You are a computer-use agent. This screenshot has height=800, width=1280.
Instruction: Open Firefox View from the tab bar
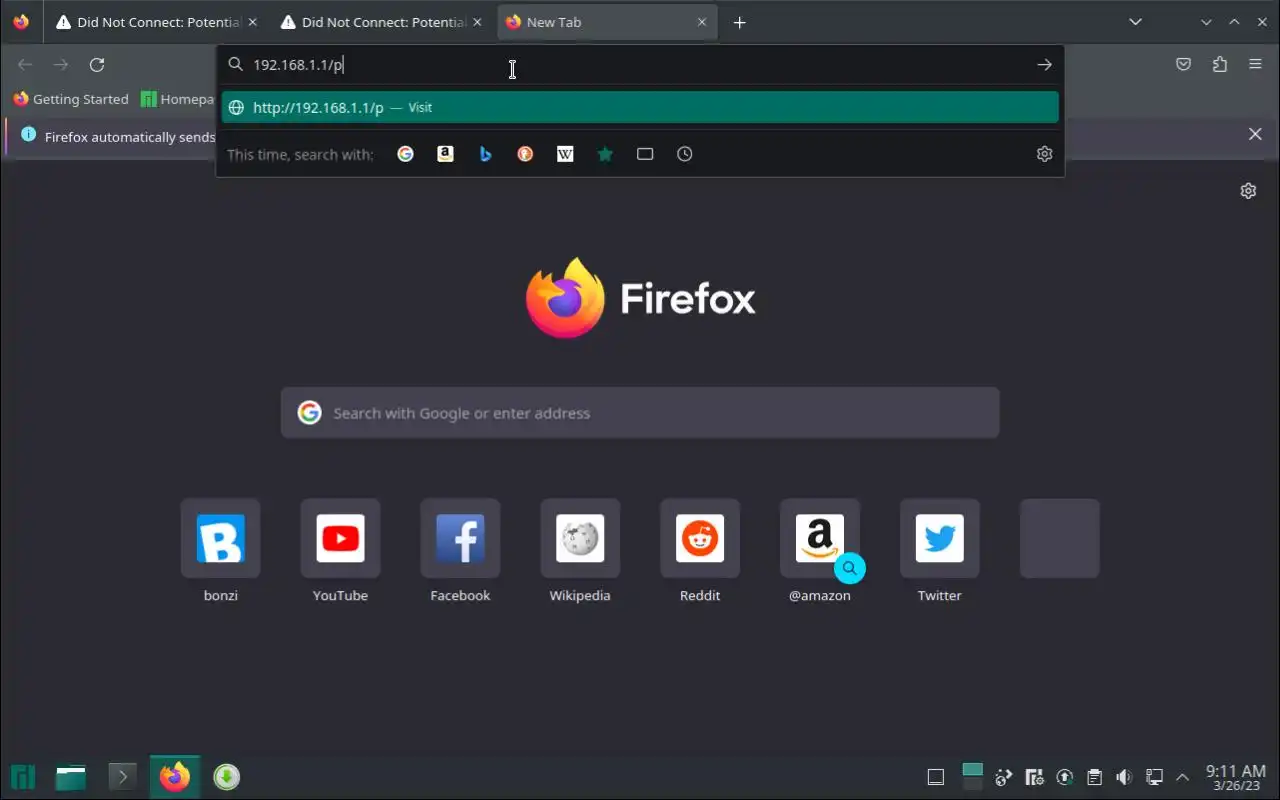pyautogui.click(x=21, y=22)
